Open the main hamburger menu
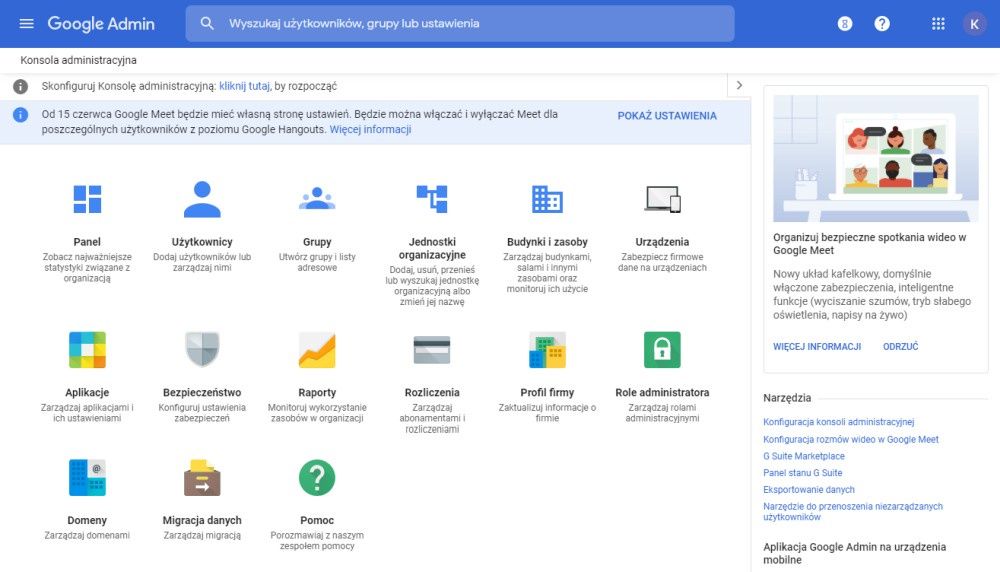The image size is (1000, 572). click(x=26, y=24)
